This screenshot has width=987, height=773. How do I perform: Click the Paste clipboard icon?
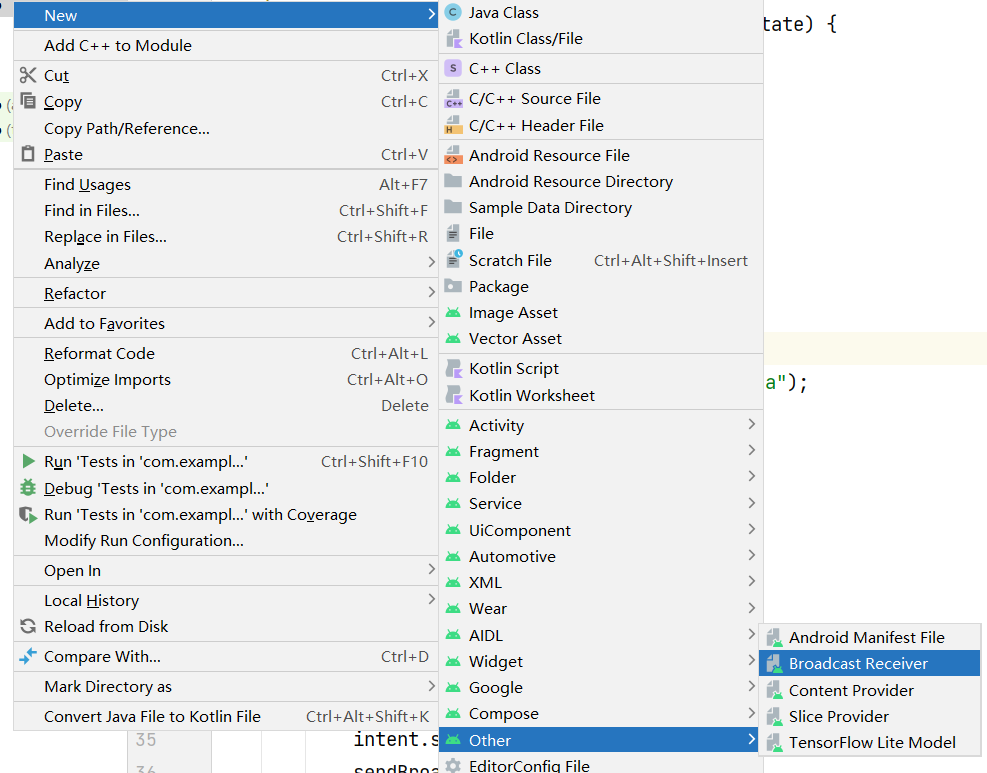pos(28,154)
